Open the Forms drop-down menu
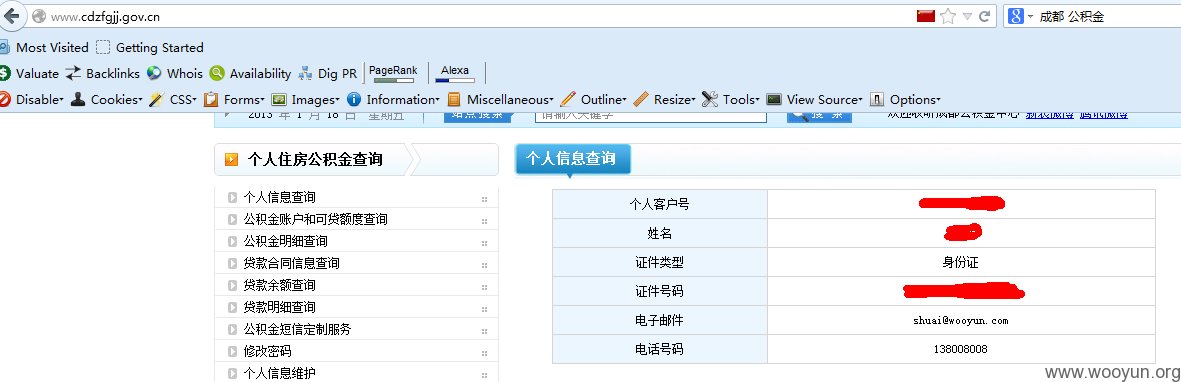This screenshot has width=1181, height=382. 234,99
